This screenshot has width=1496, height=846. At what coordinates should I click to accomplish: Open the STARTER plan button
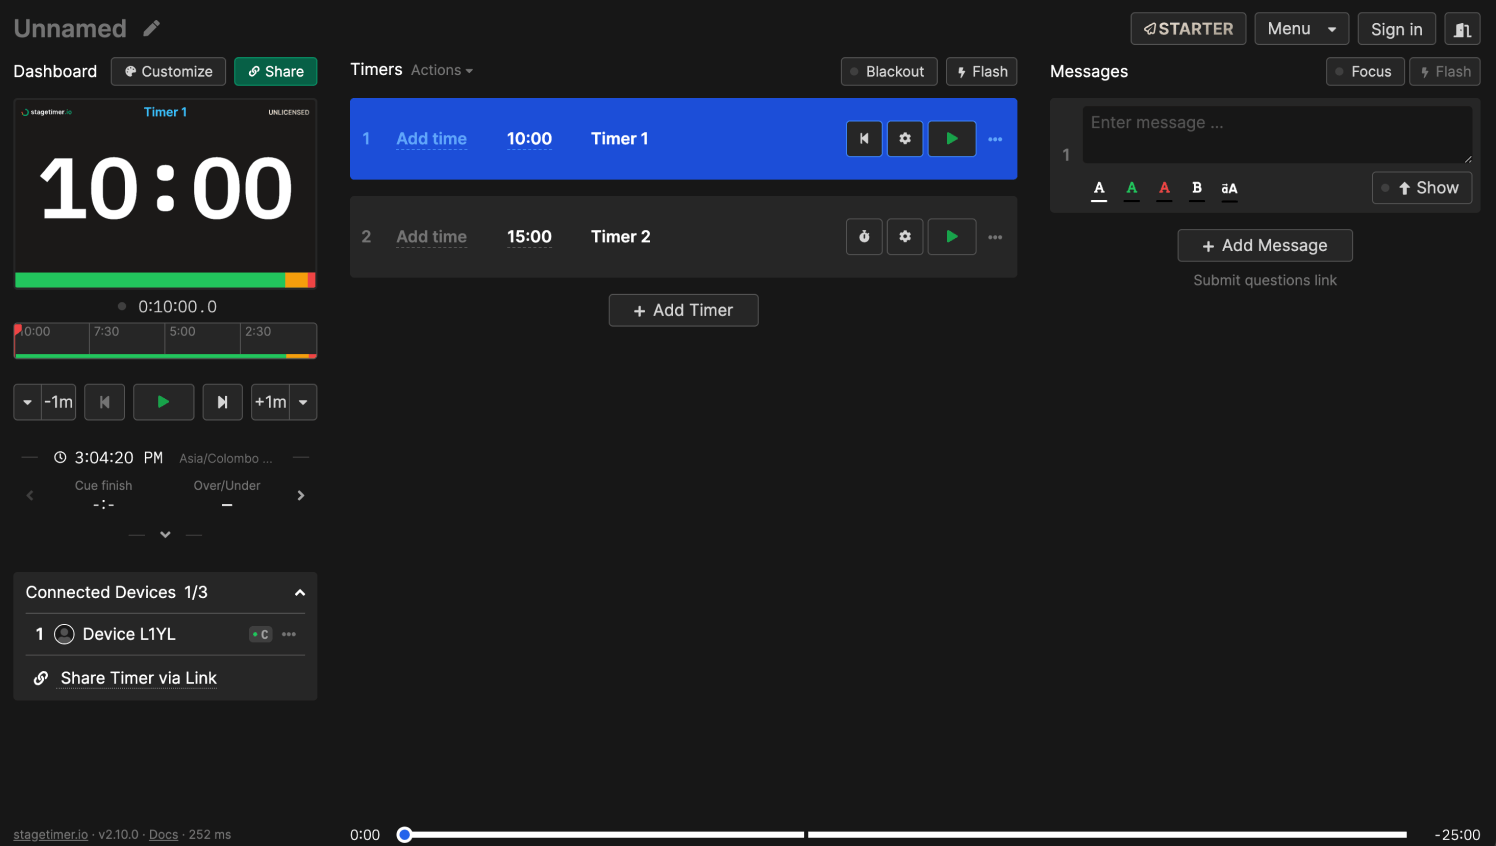(x=1188, y=29)
